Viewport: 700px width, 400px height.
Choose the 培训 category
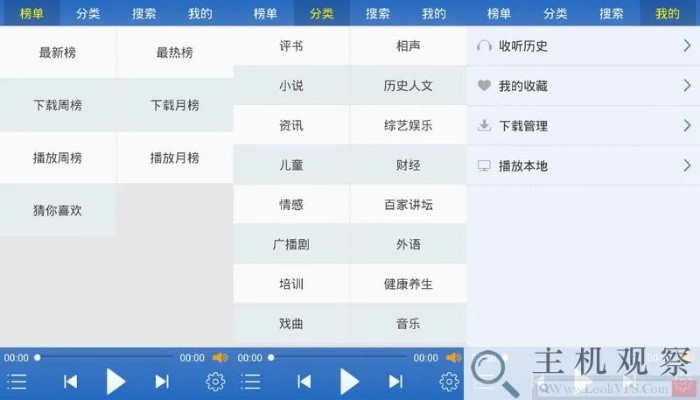point(291,284)
